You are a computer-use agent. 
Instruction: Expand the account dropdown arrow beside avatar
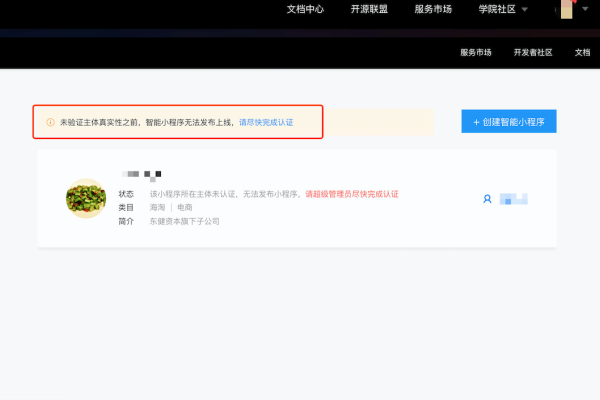pyautogui.click(x=585, y=9)
